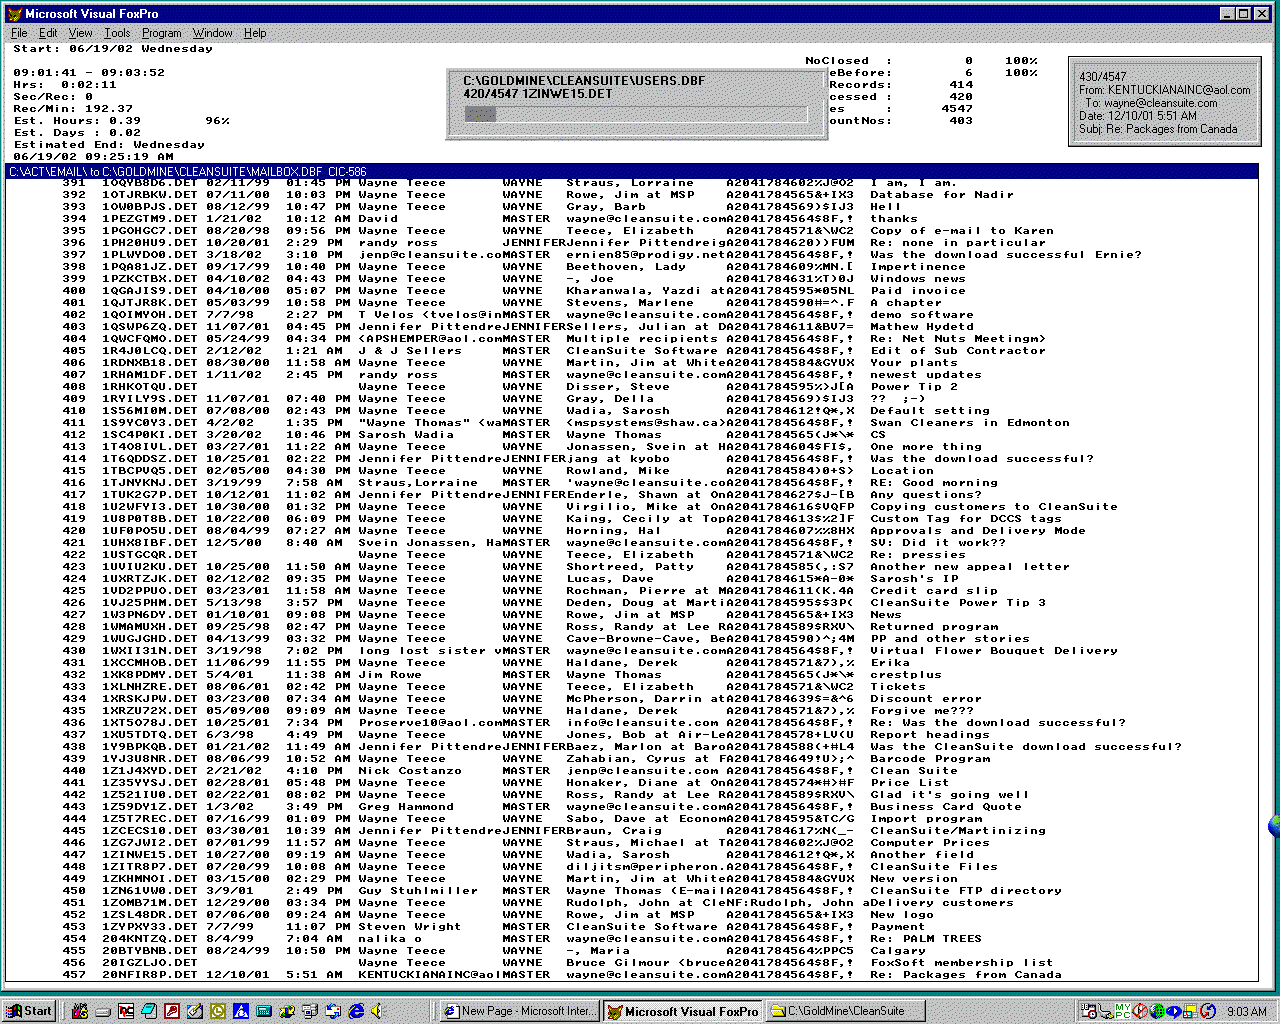Image resolution: width=1280 pixels, height=1024 pixels.
Task: Launch Internet Explorer from quick launch
Action: pos(356,1011)
